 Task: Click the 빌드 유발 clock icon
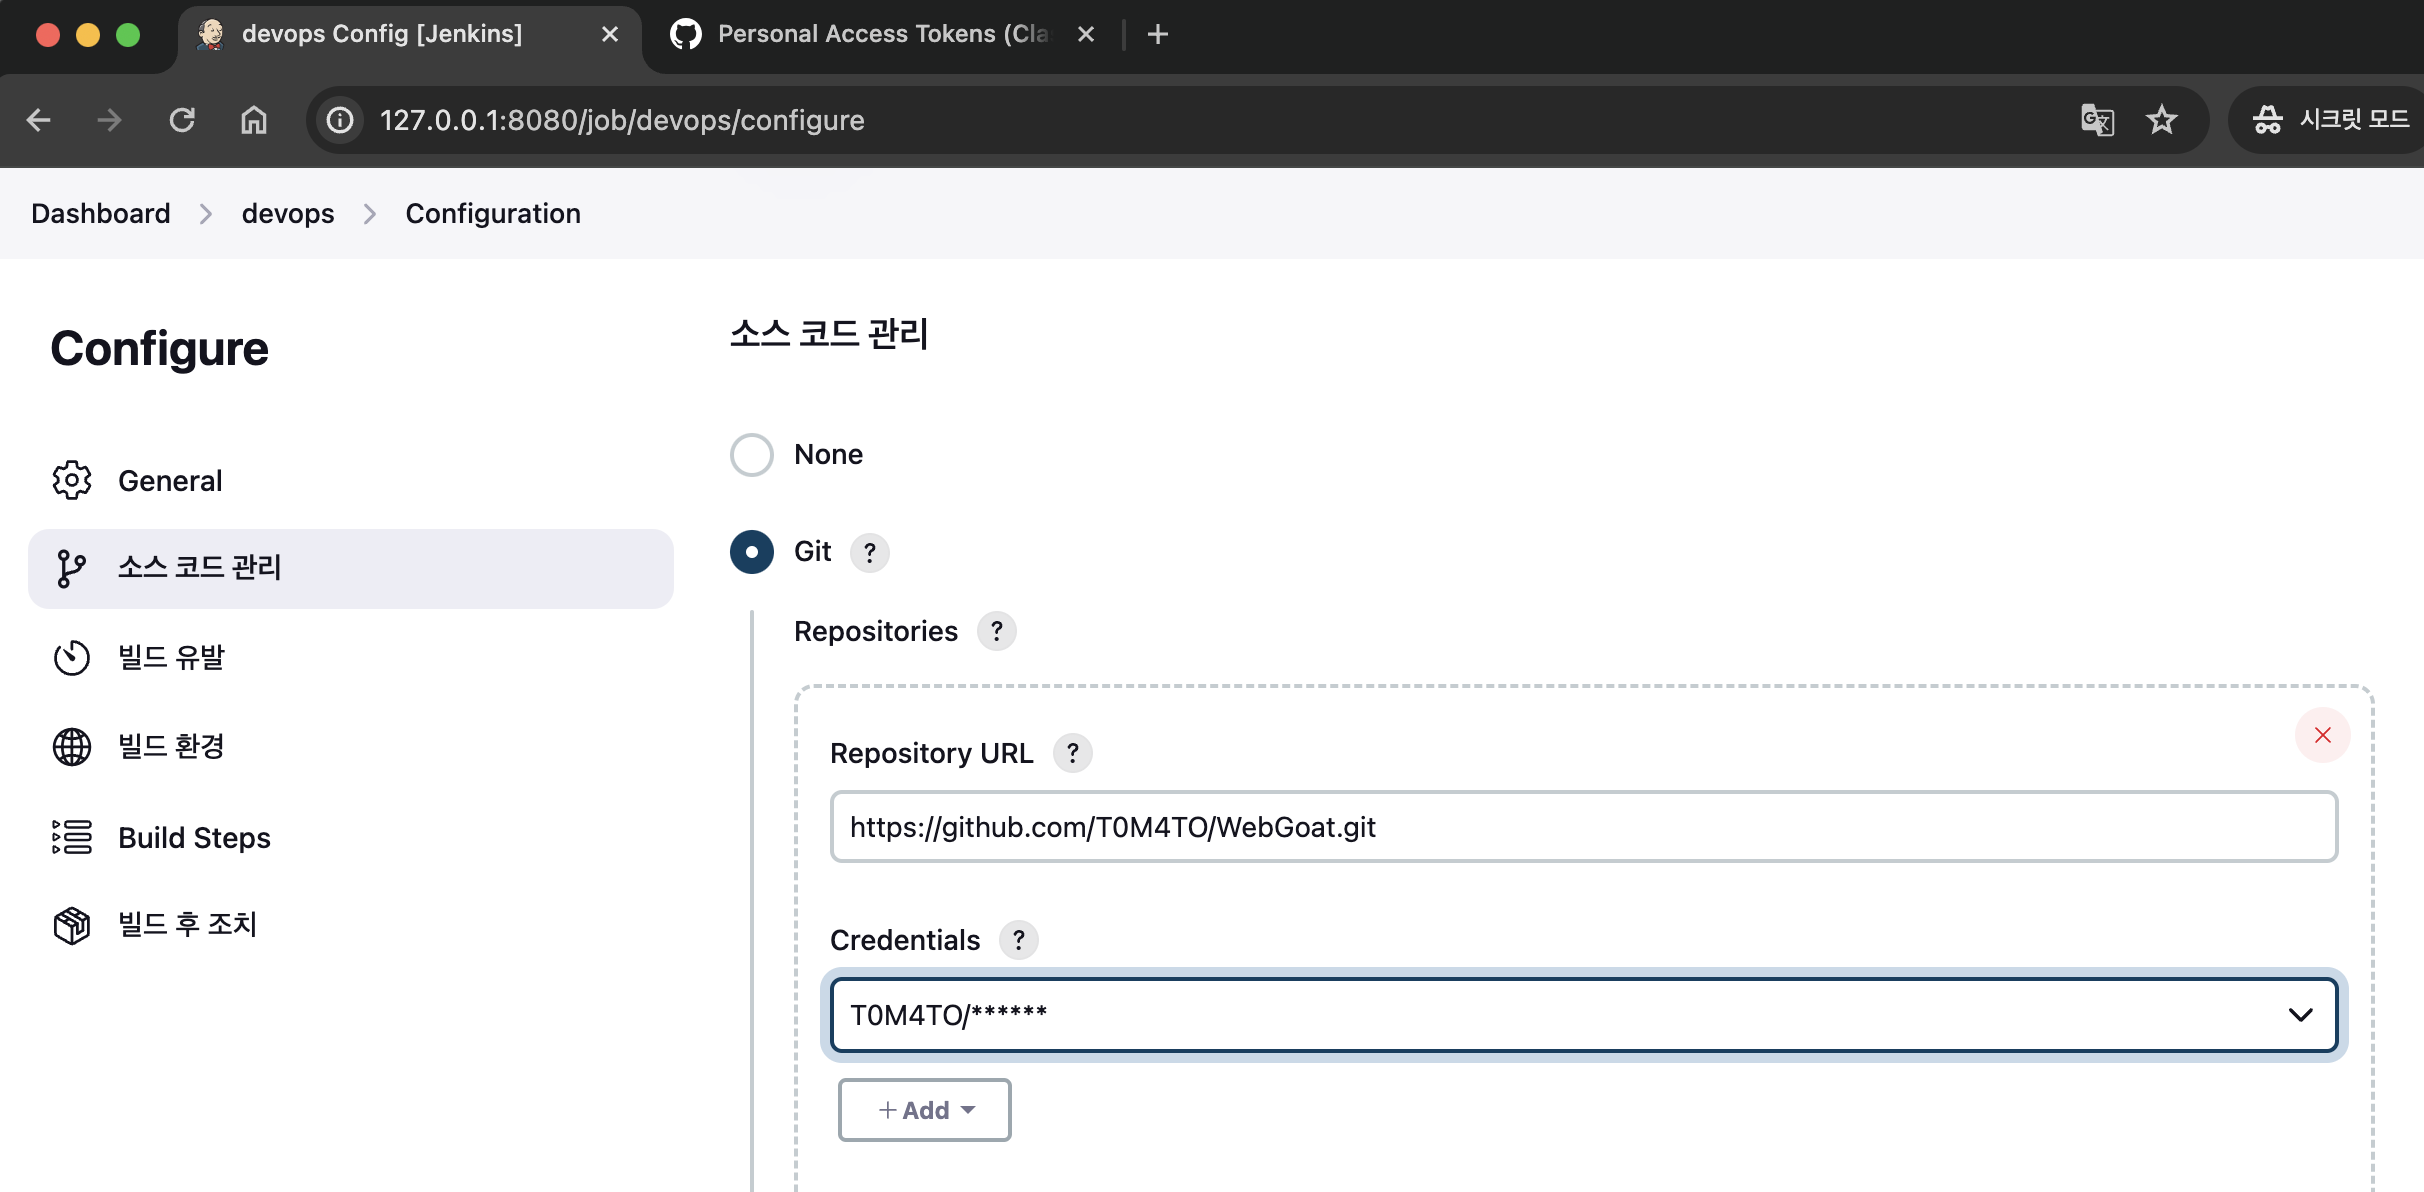click(x=72, y=657)
